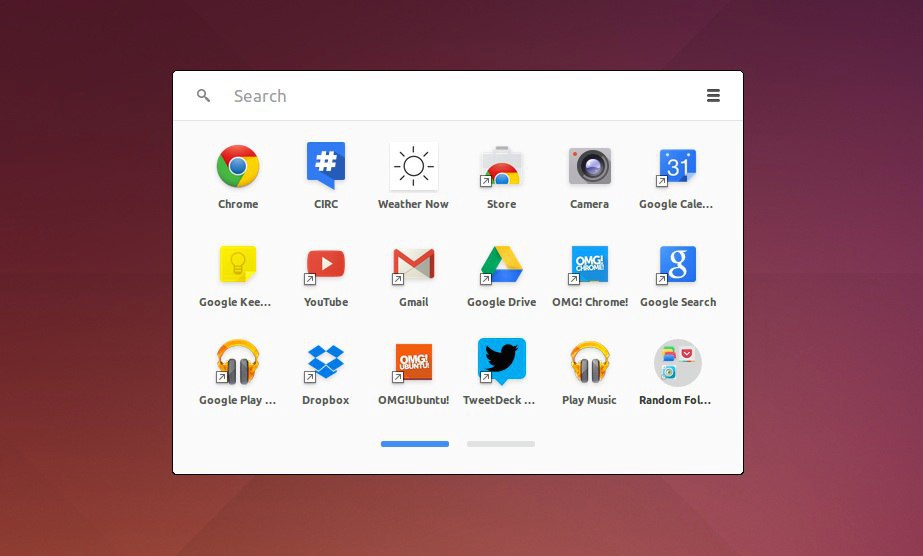Open the CIRC chat app
This screenshot has width=923, height=556.
[x=326, y=166]
